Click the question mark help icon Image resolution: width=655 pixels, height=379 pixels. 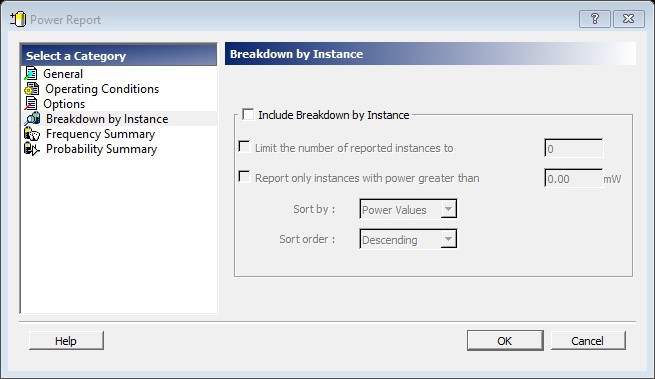coord(594,19)
